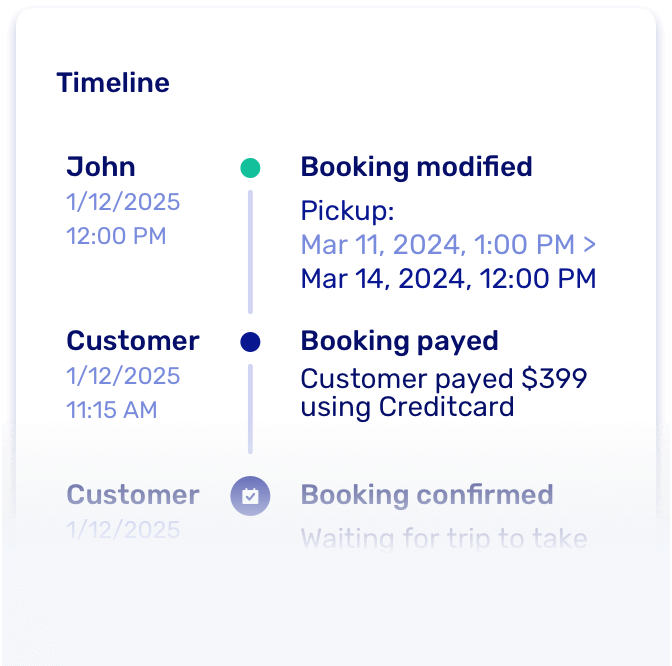The width and height of the screenshot is (672, 666).
Task: Click the Customer name beside Booking confirmed
Action: point(133,495)
